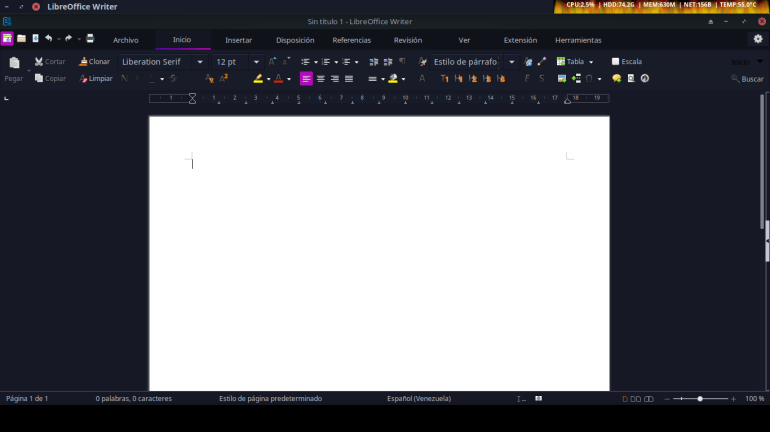Click the zoom slider handle in status bar

700,399
